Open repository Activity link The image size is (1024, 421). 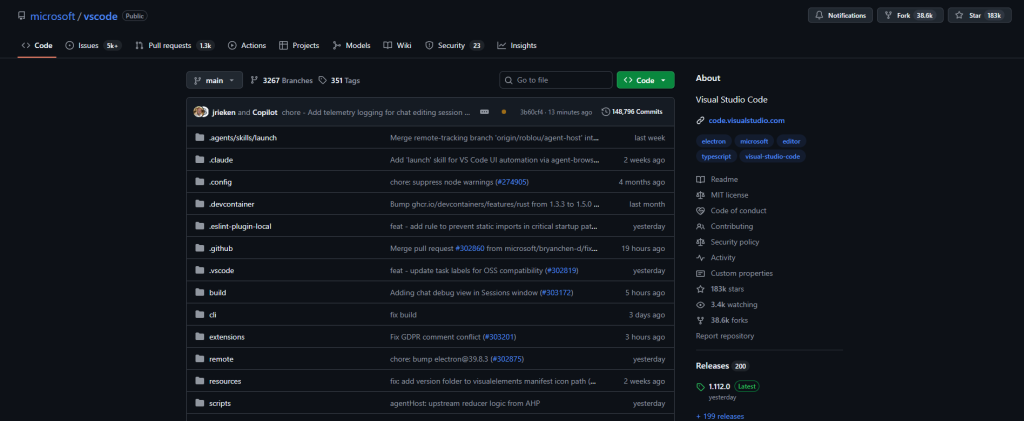pyautogui.click(x=716, y=258)
